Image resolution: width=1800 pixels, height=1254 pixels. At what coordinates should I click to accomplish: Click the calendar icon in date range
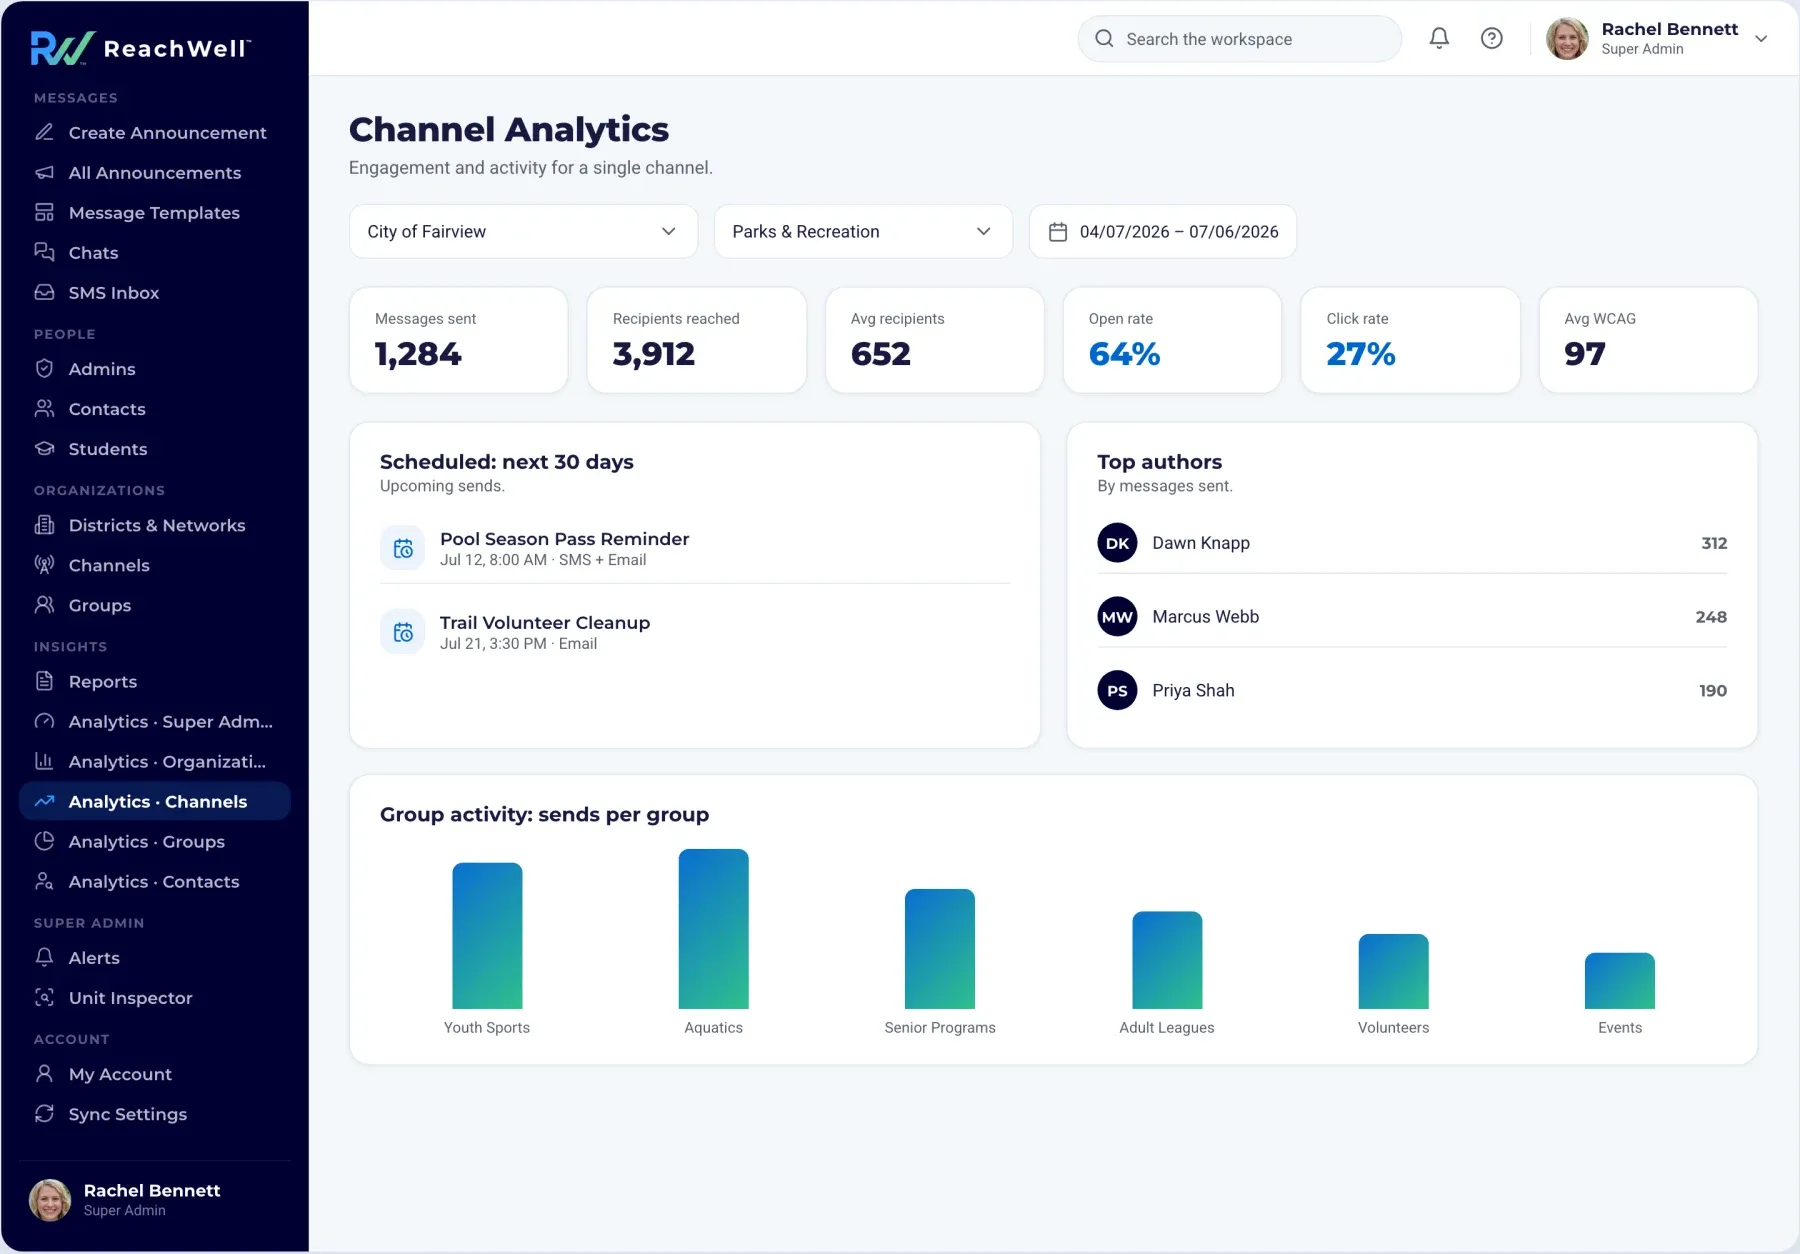(x=1057, y=232)
